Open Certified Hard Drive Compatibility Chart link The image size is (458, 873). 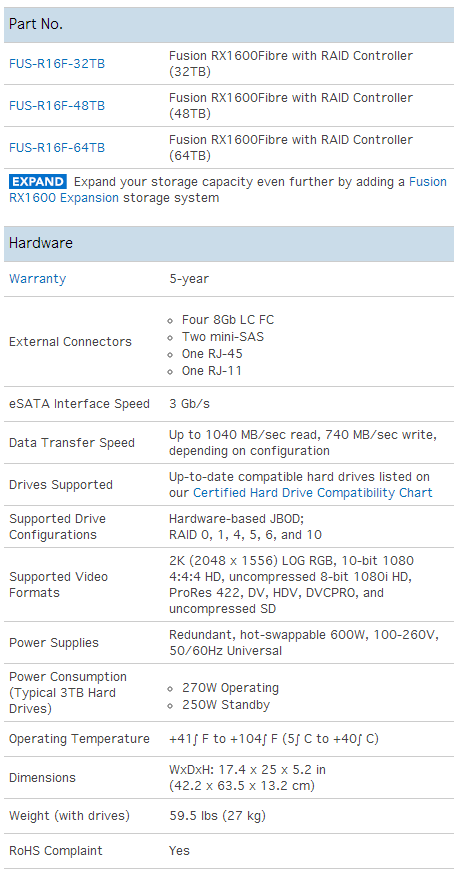click(313, 493)
